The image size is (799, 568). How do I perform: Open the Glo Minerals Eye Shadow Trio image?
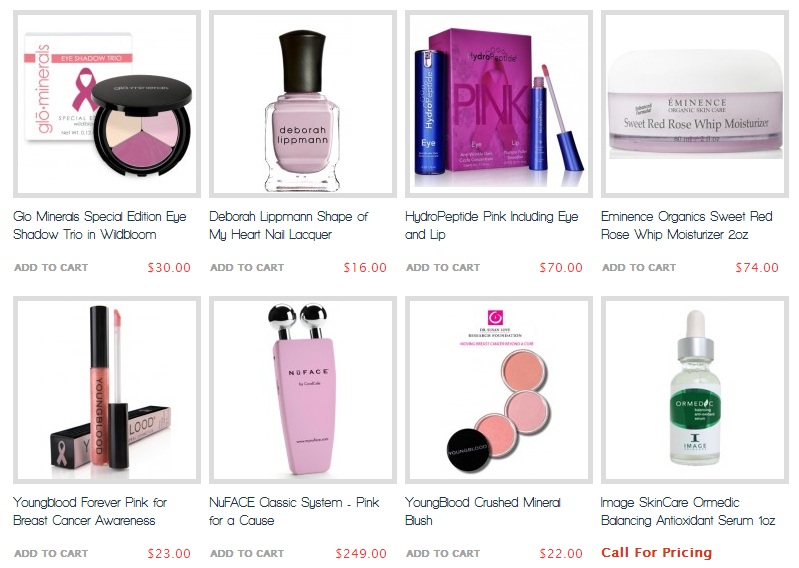[x=107, y=104]
